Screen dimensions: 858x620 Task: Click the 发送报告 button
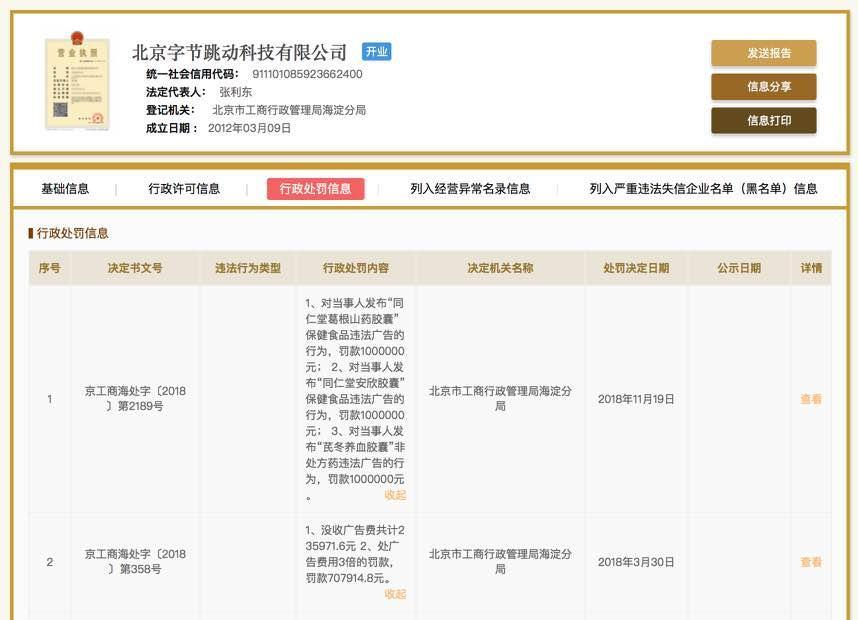[763, 53]
